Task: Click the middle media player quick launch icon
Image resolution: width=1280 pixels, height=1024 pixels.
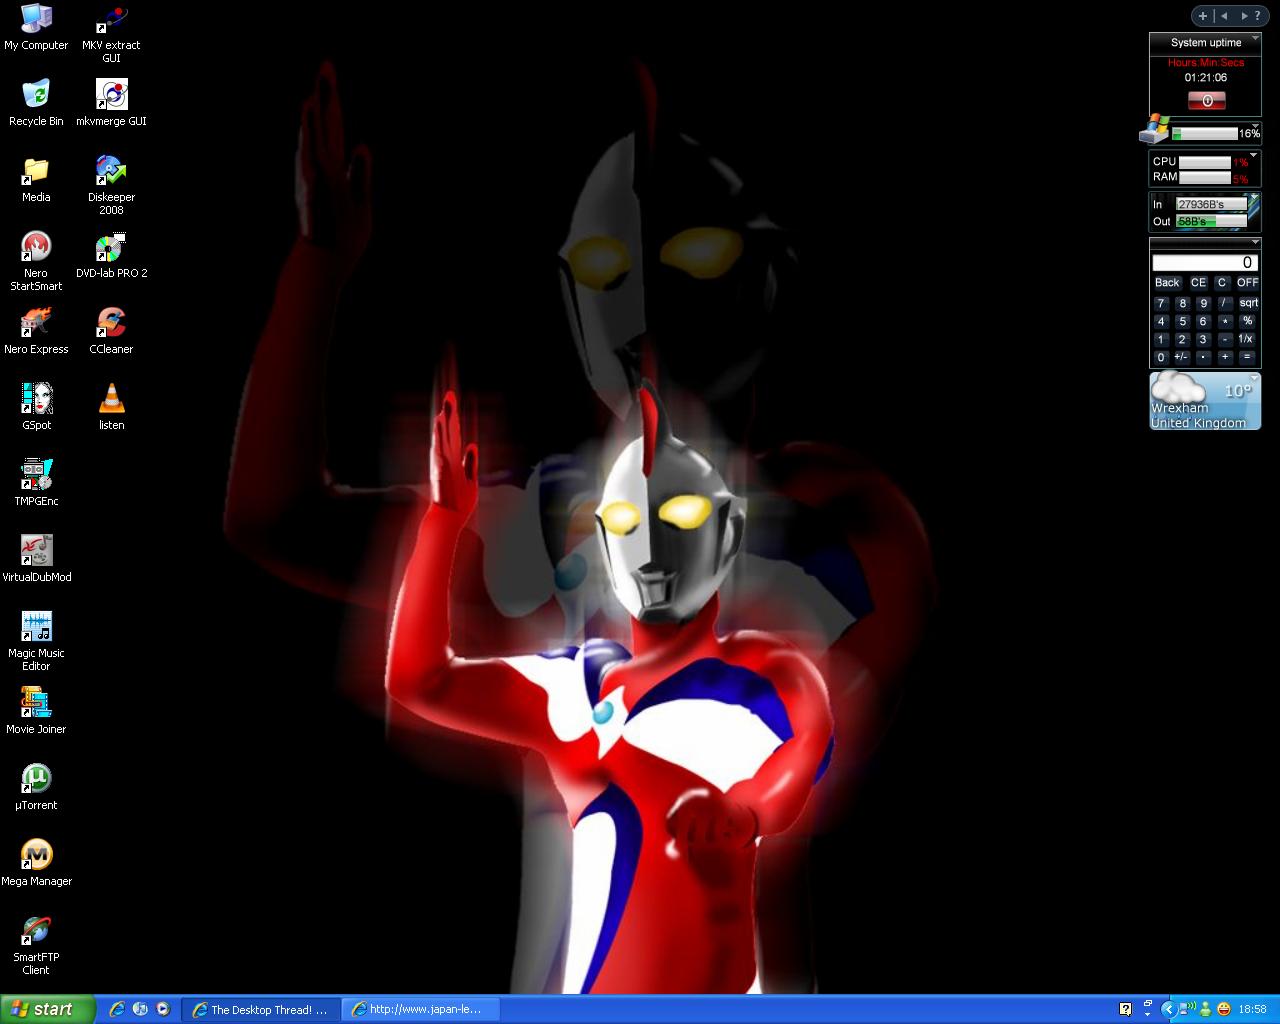Action: (140, 1009)
